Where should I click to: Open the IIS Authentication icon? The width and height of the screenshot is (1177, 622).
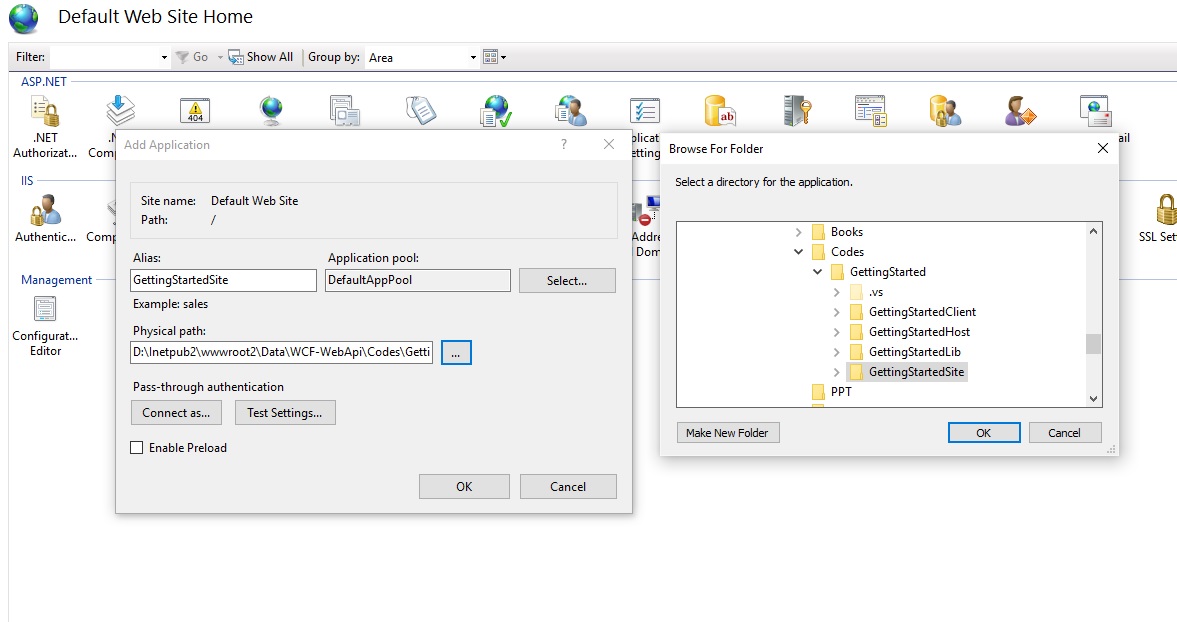coord(45,211)
